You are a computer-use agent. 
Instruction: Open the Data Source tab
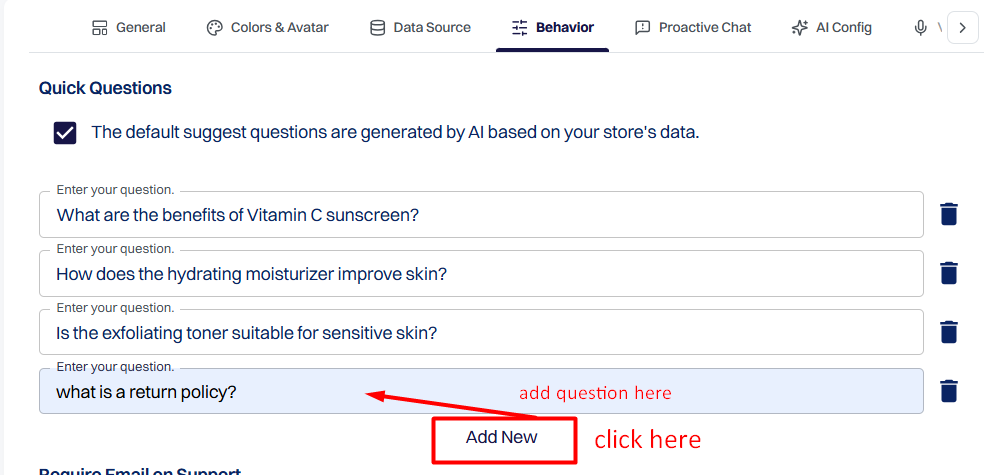[x=421, y=27]
